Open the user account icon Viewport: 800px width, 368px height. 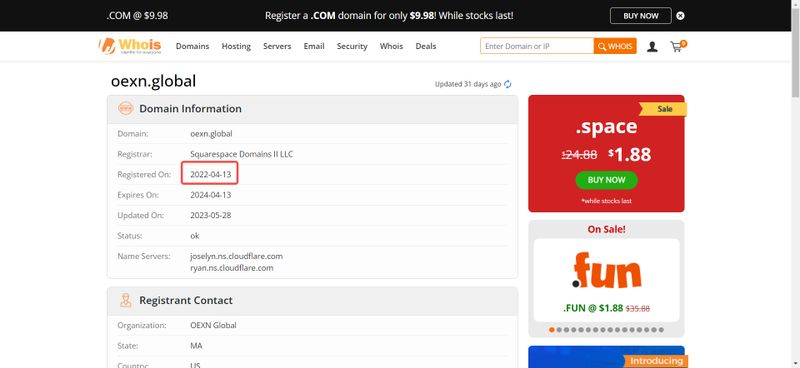(652, 47)
